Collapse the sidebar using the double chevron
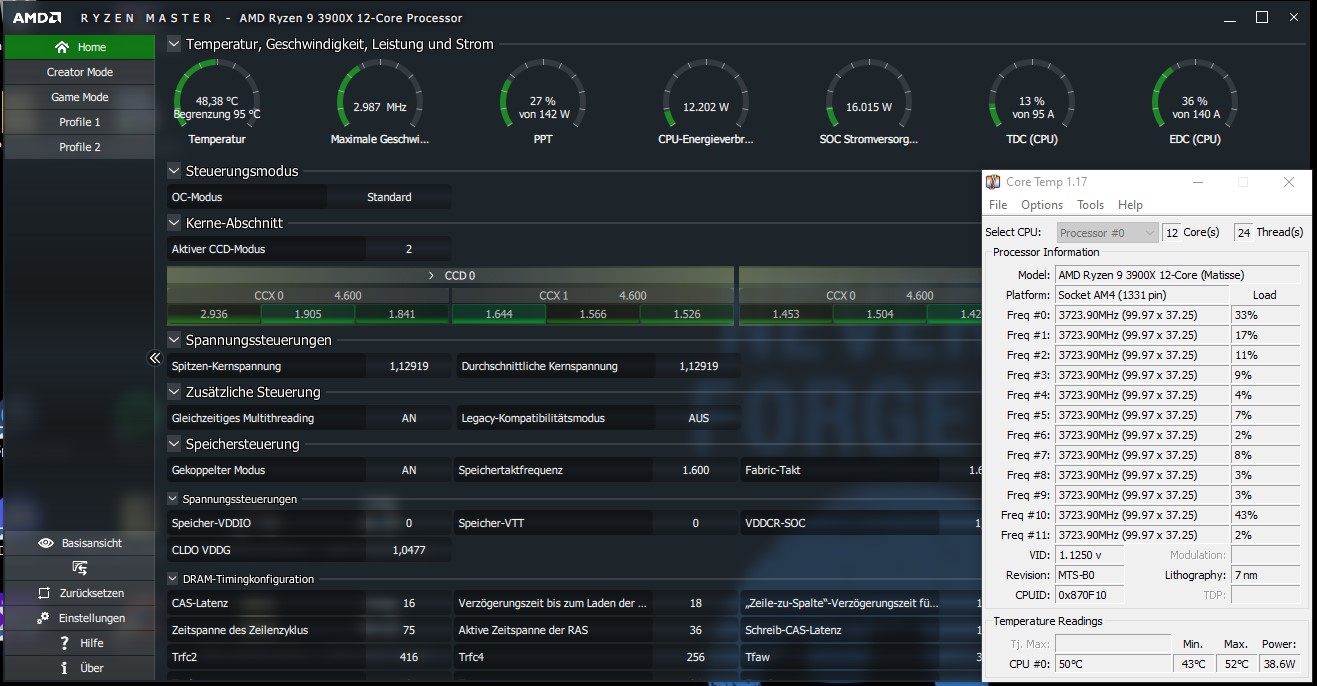This screenshot has height=686, width=1317. tap(155, 358)
